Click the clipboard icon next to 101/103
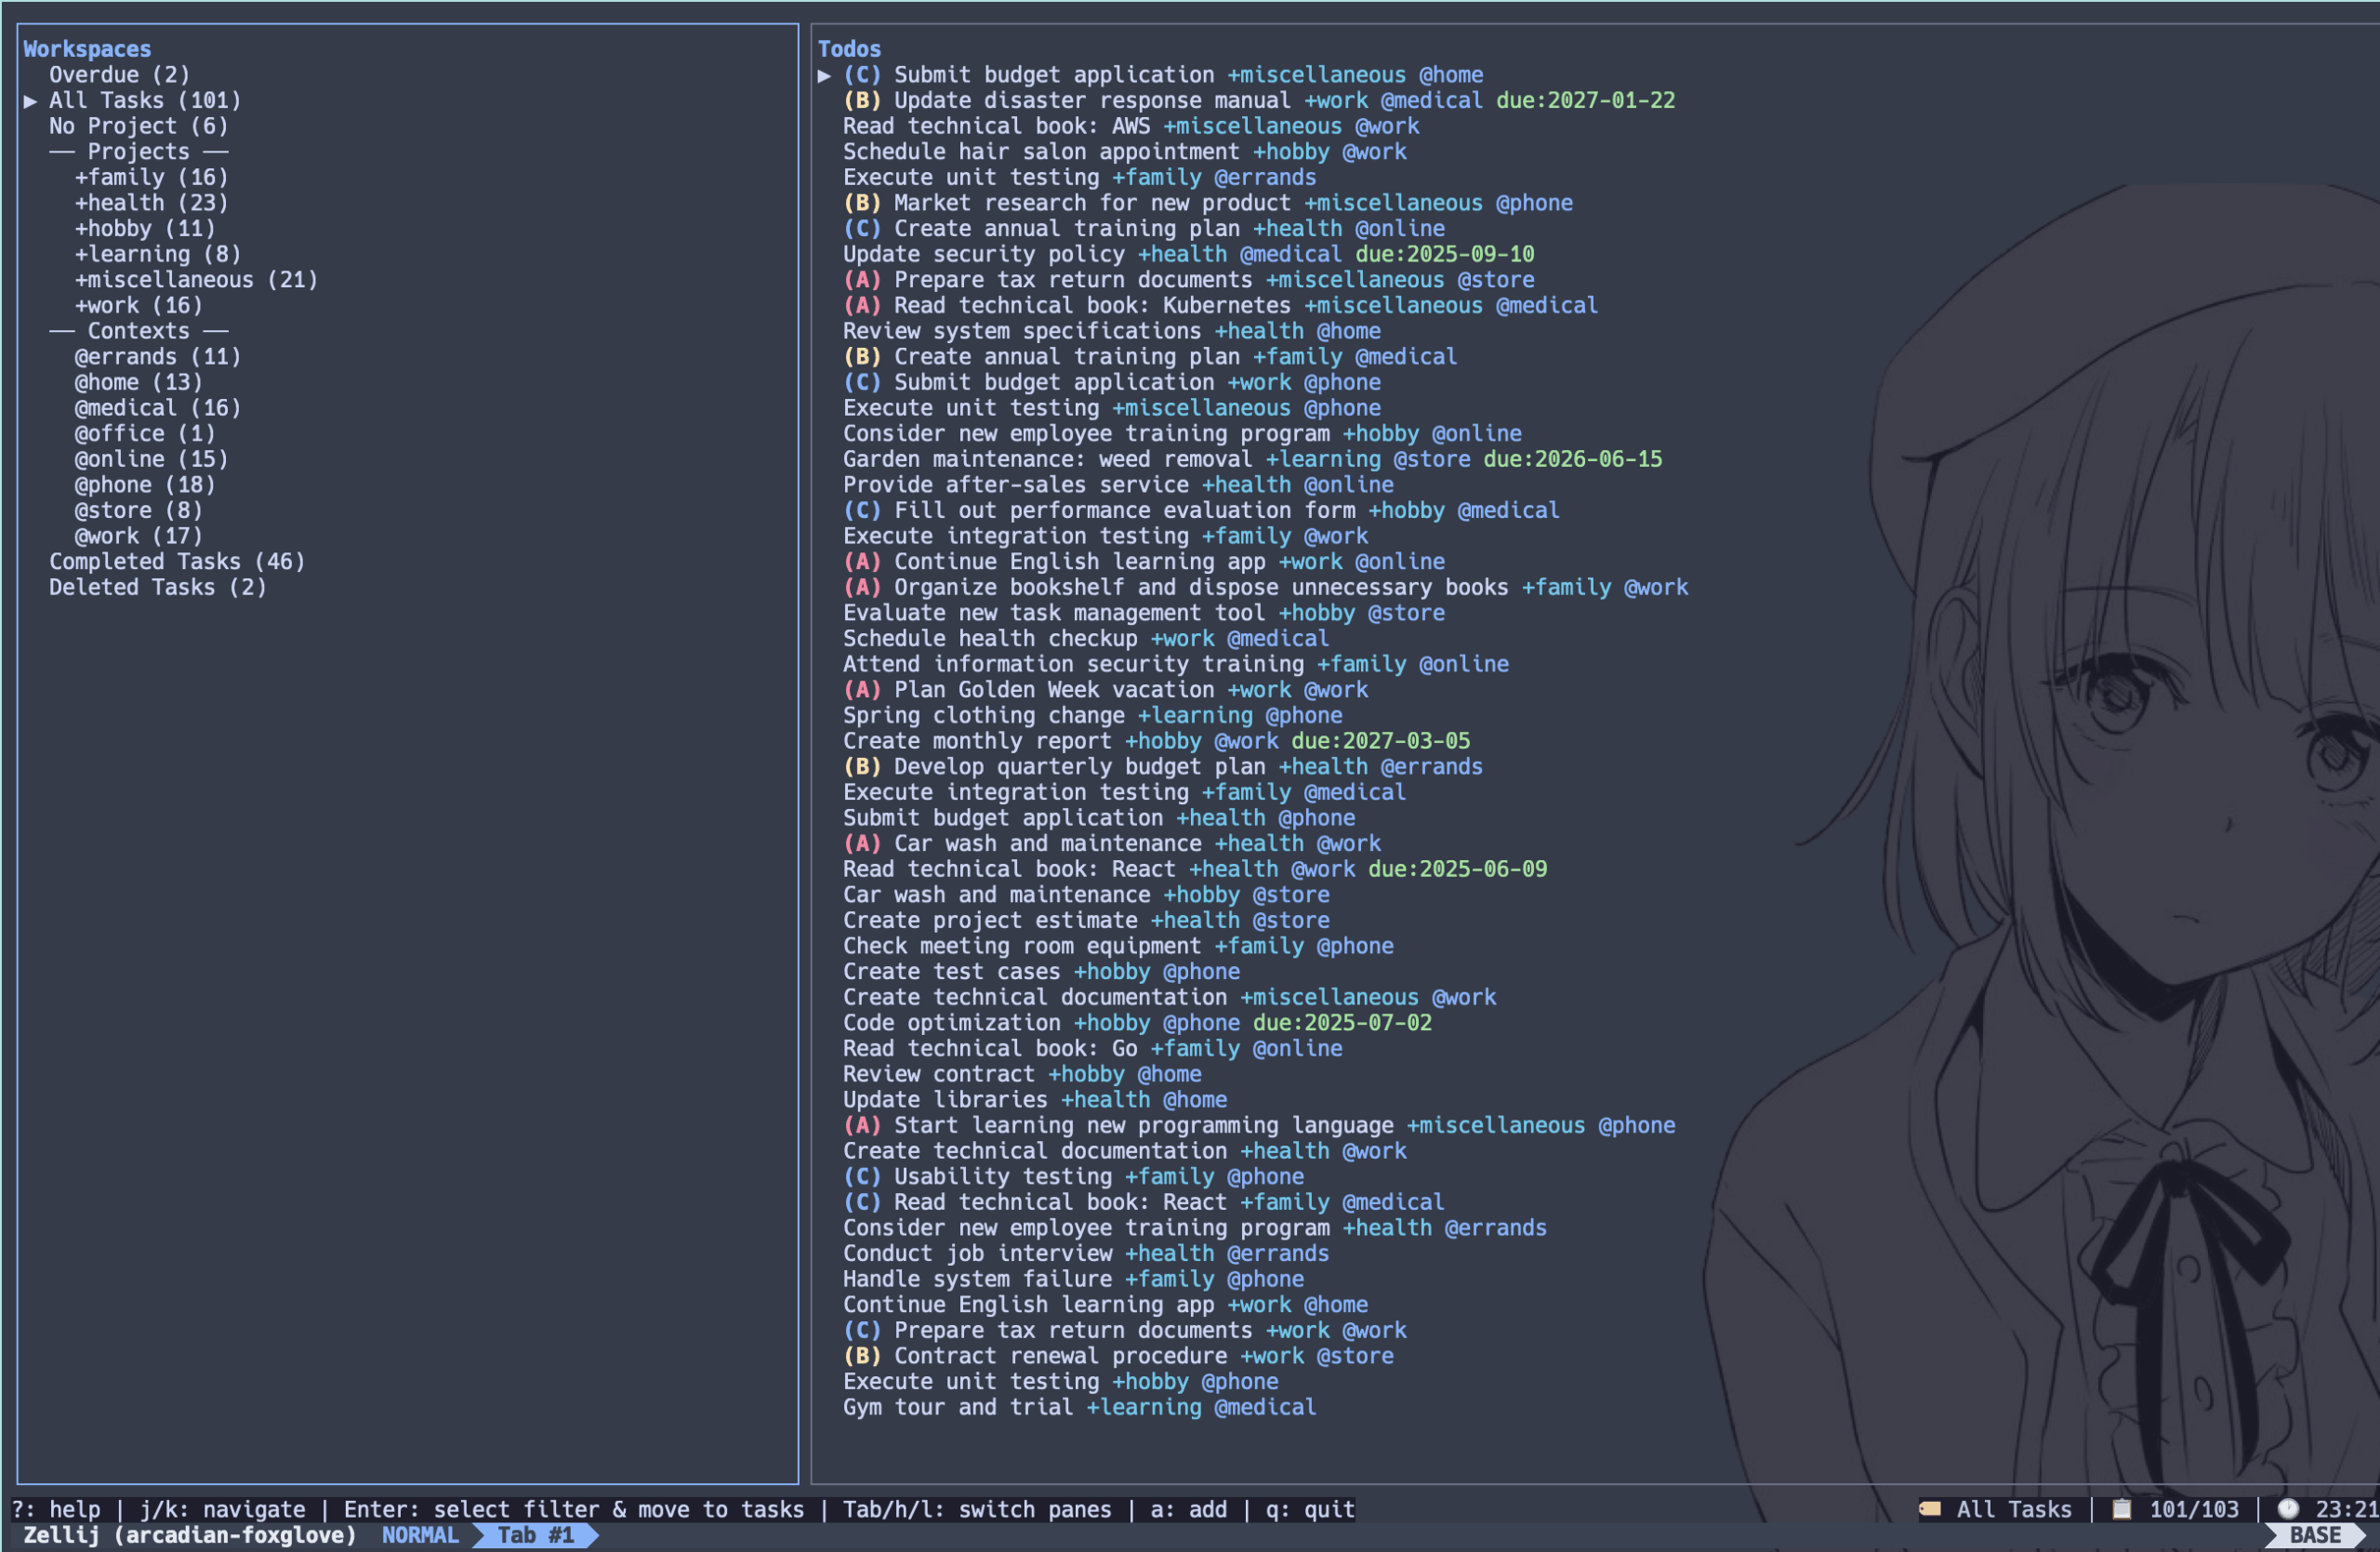 2121,1509
